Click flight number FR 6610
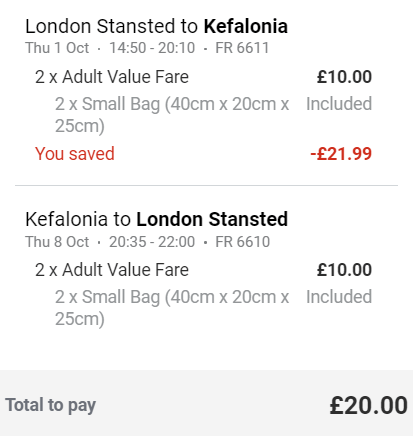 242,242
